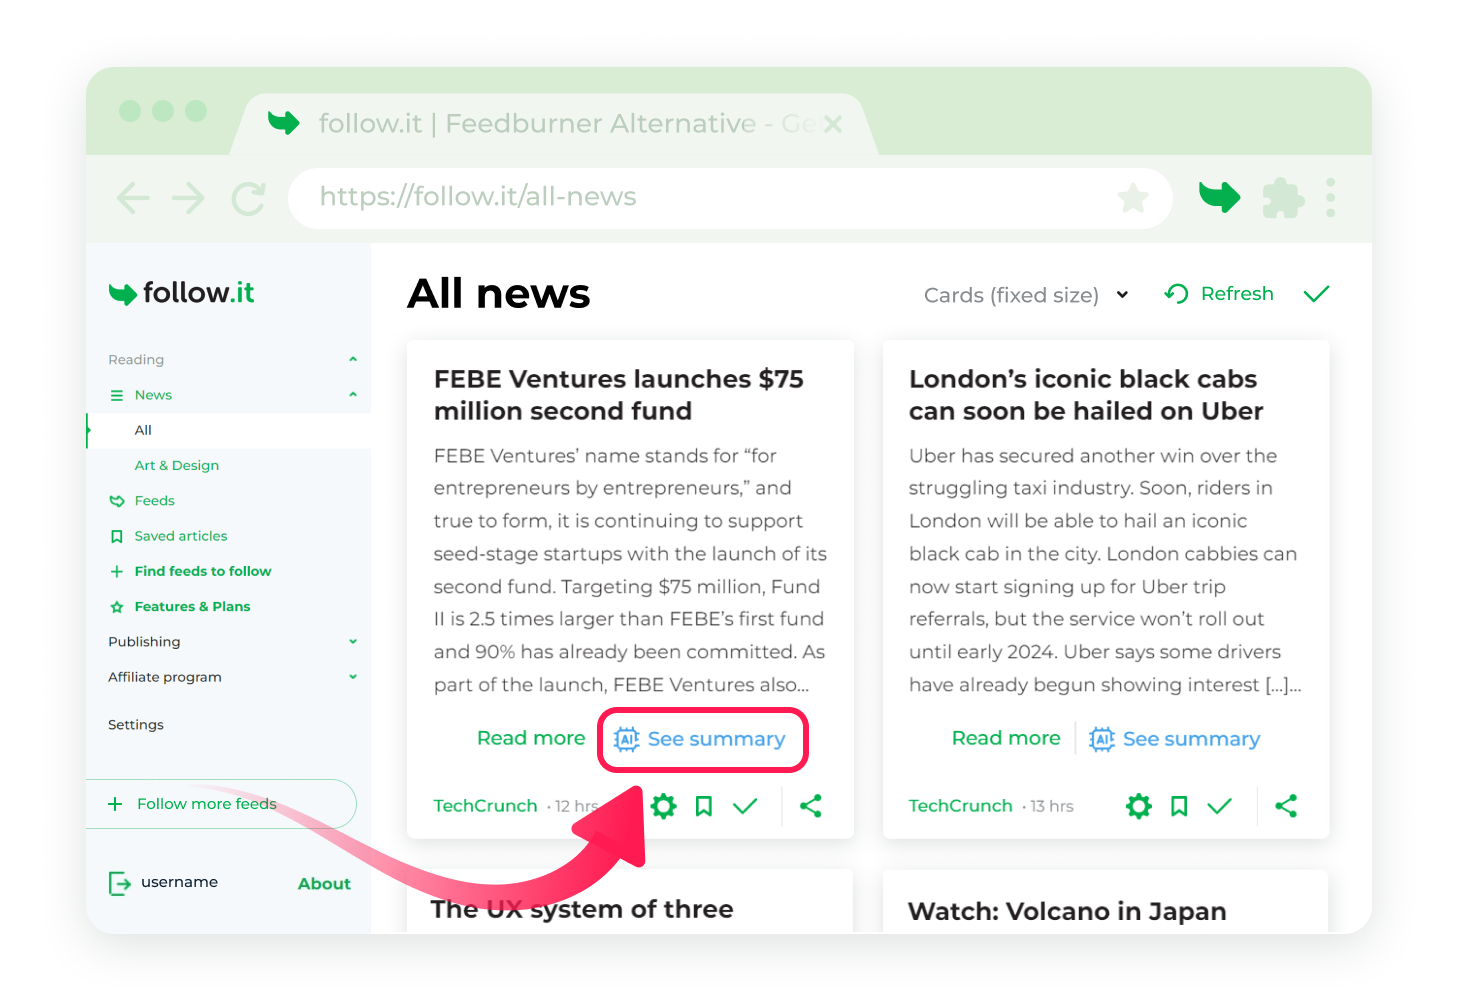Open Watch: Volcano in Japan article
This screenshot has width=1458, height=1000.
click(x=1067, y=911)
